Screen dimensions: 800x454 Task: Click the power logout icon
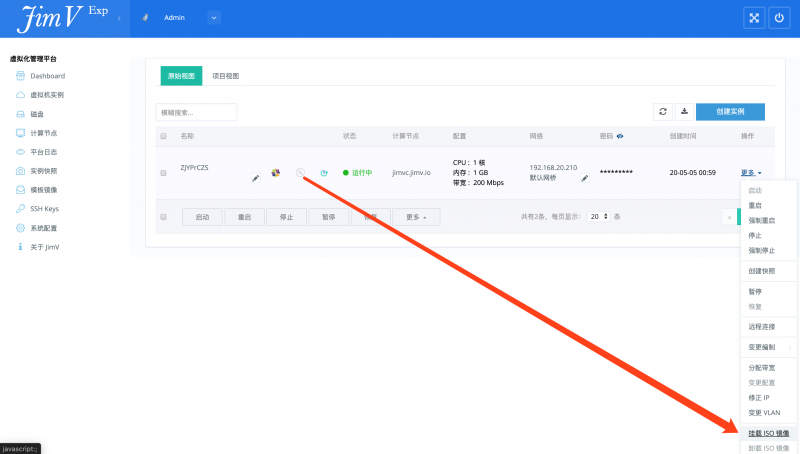[780, 18]
